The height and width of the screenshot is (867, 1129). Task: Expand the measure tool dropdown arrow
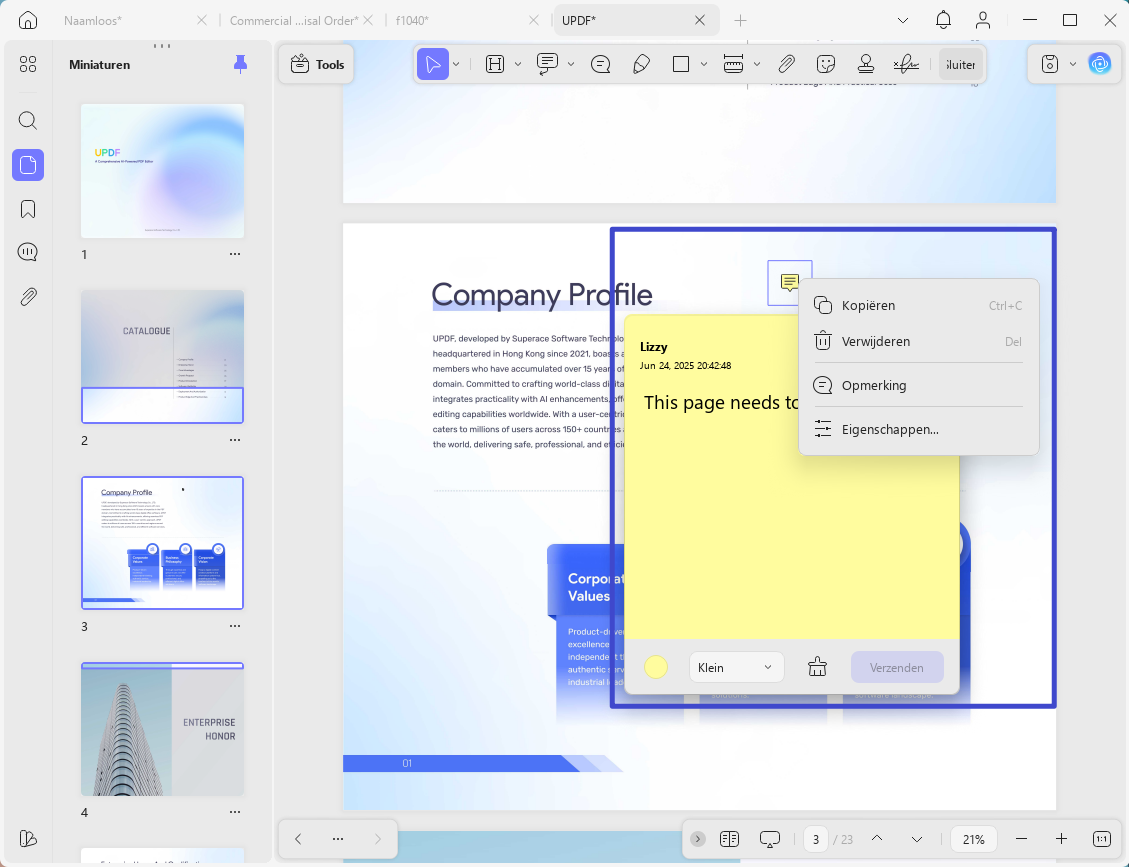pyautogui.click(x=757, y=64)
